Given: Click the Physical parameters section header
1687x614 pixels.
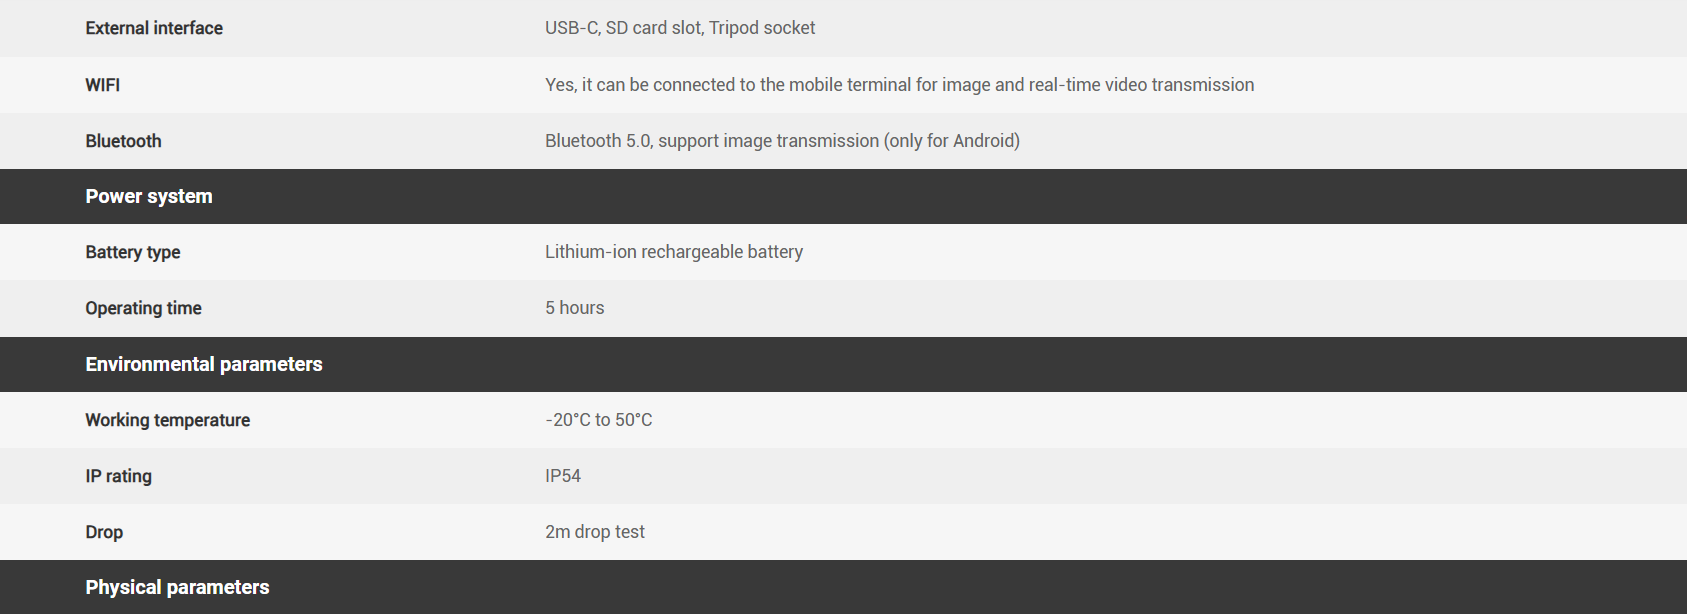Looking at the screenshot, I should 177,587.
